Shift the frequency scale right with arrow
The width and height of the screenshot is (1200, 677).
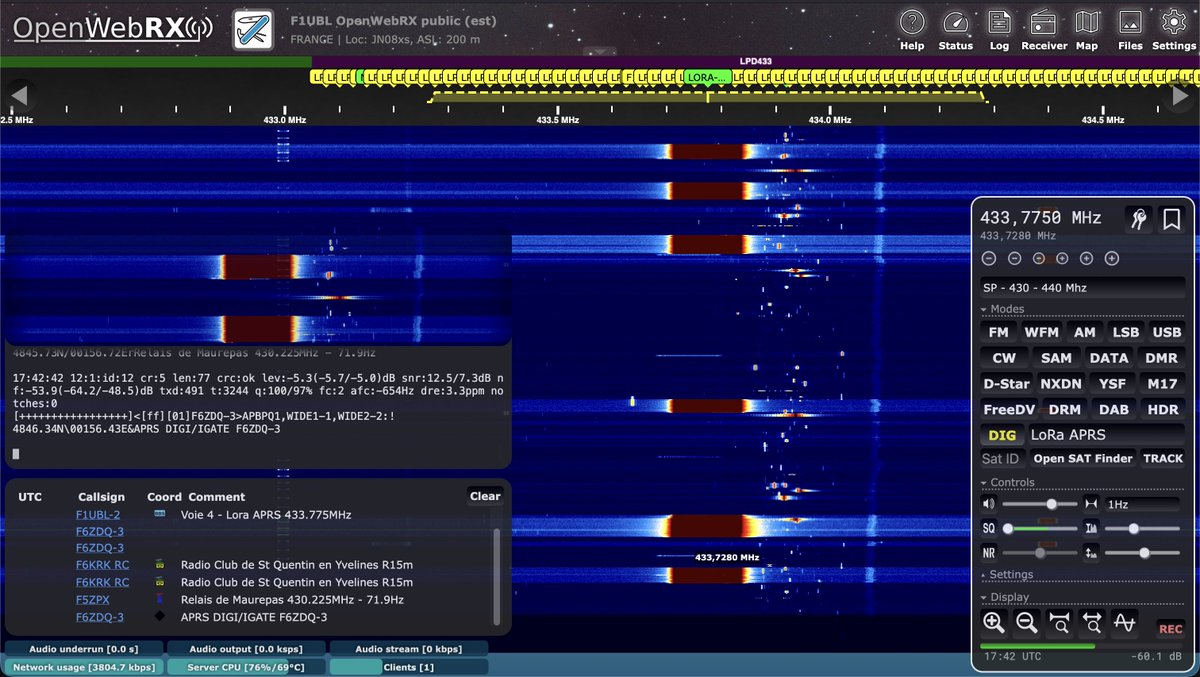pos(1179,96)
